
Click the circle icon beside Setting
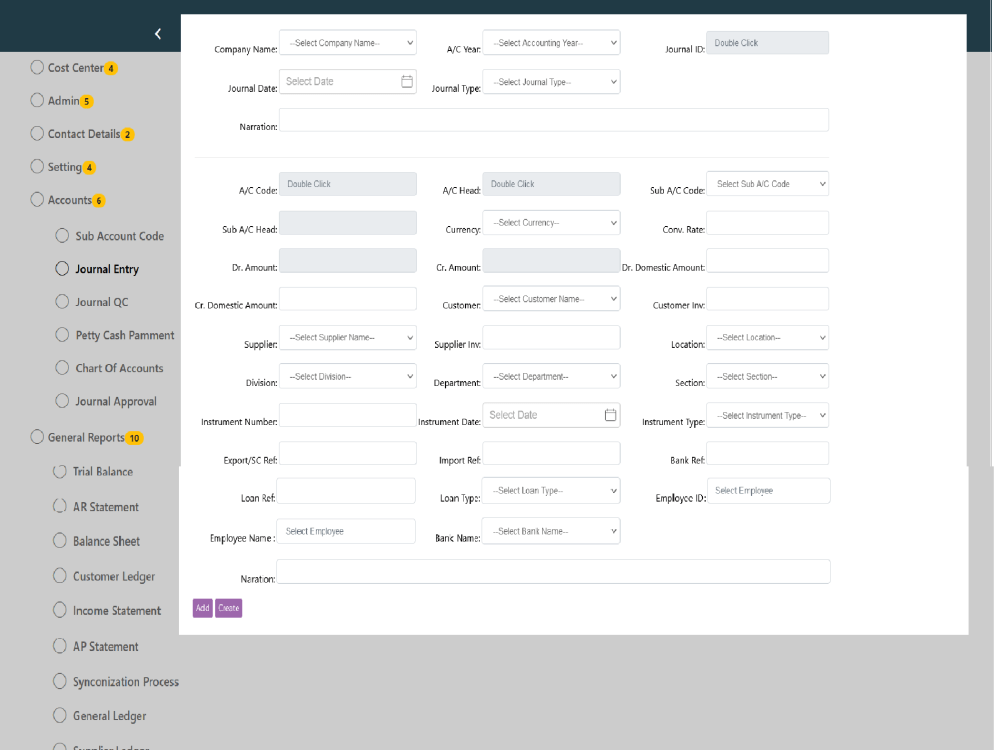[37, 166]
